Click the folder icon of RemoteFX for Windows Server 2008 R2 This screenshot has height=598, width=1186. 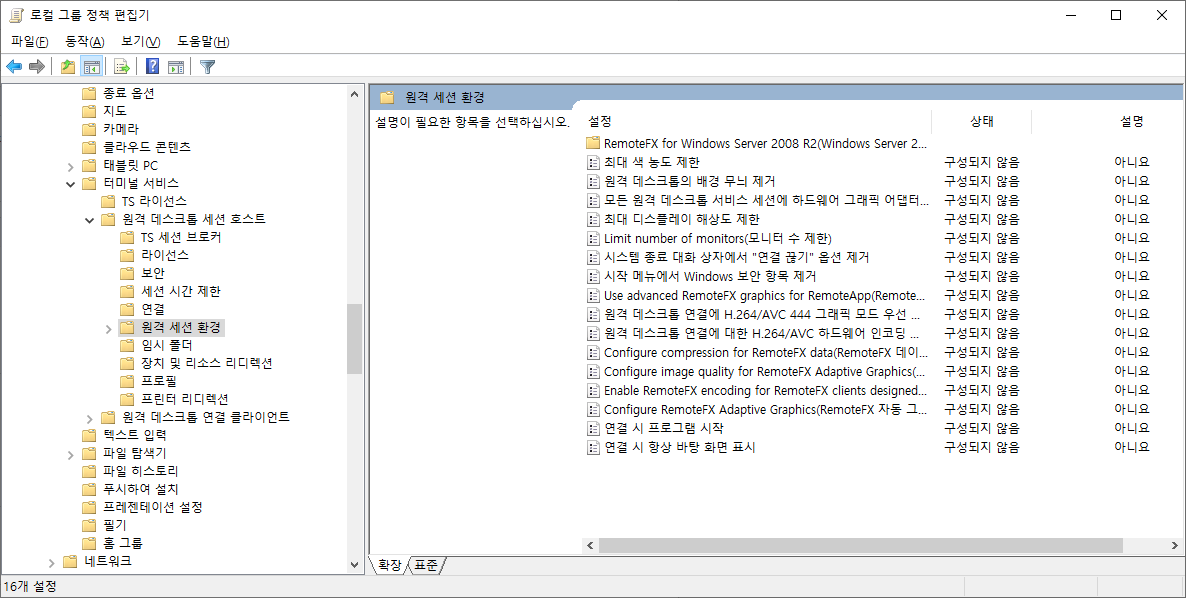pyautogui.click(x=593, y=143)
